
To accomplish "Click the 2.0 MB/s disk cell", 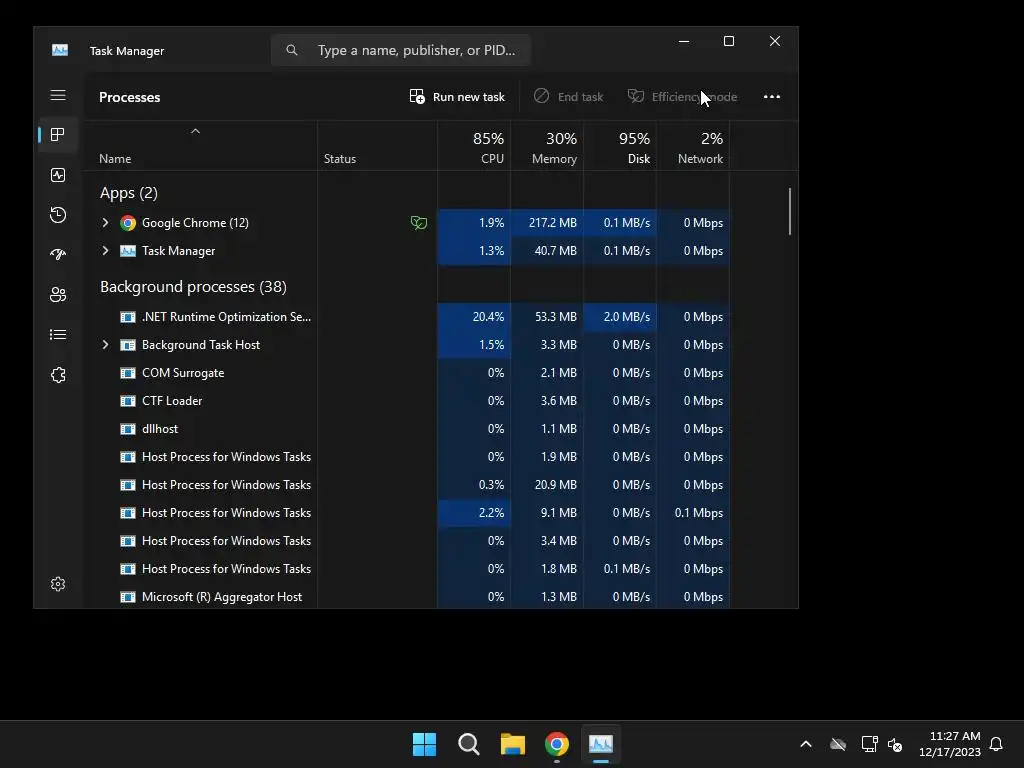I will click(620, 317).
